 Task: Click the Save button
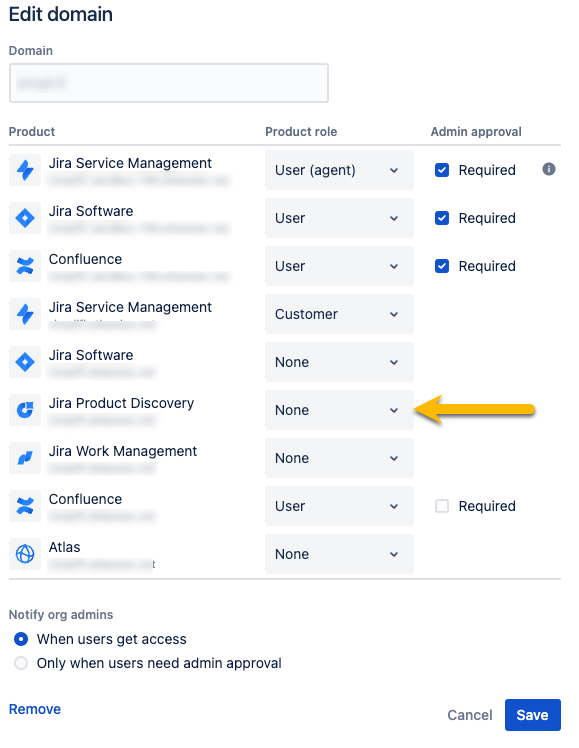tap(533, 715)
